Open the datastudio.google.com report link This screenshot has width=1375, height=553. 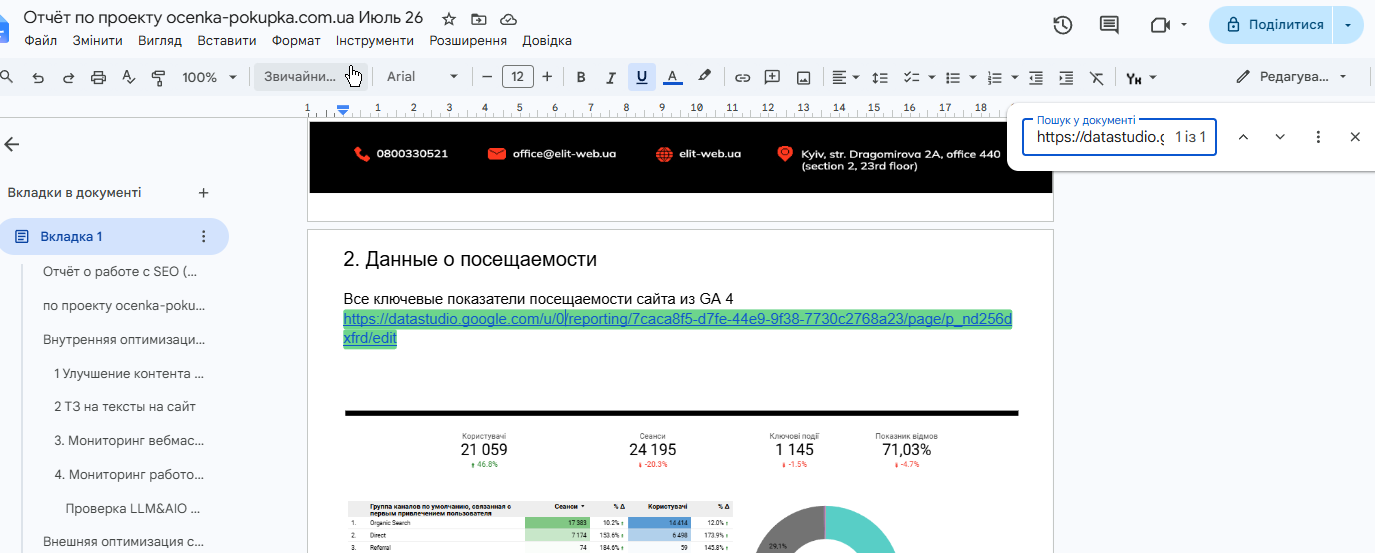(x=677, y=328)
